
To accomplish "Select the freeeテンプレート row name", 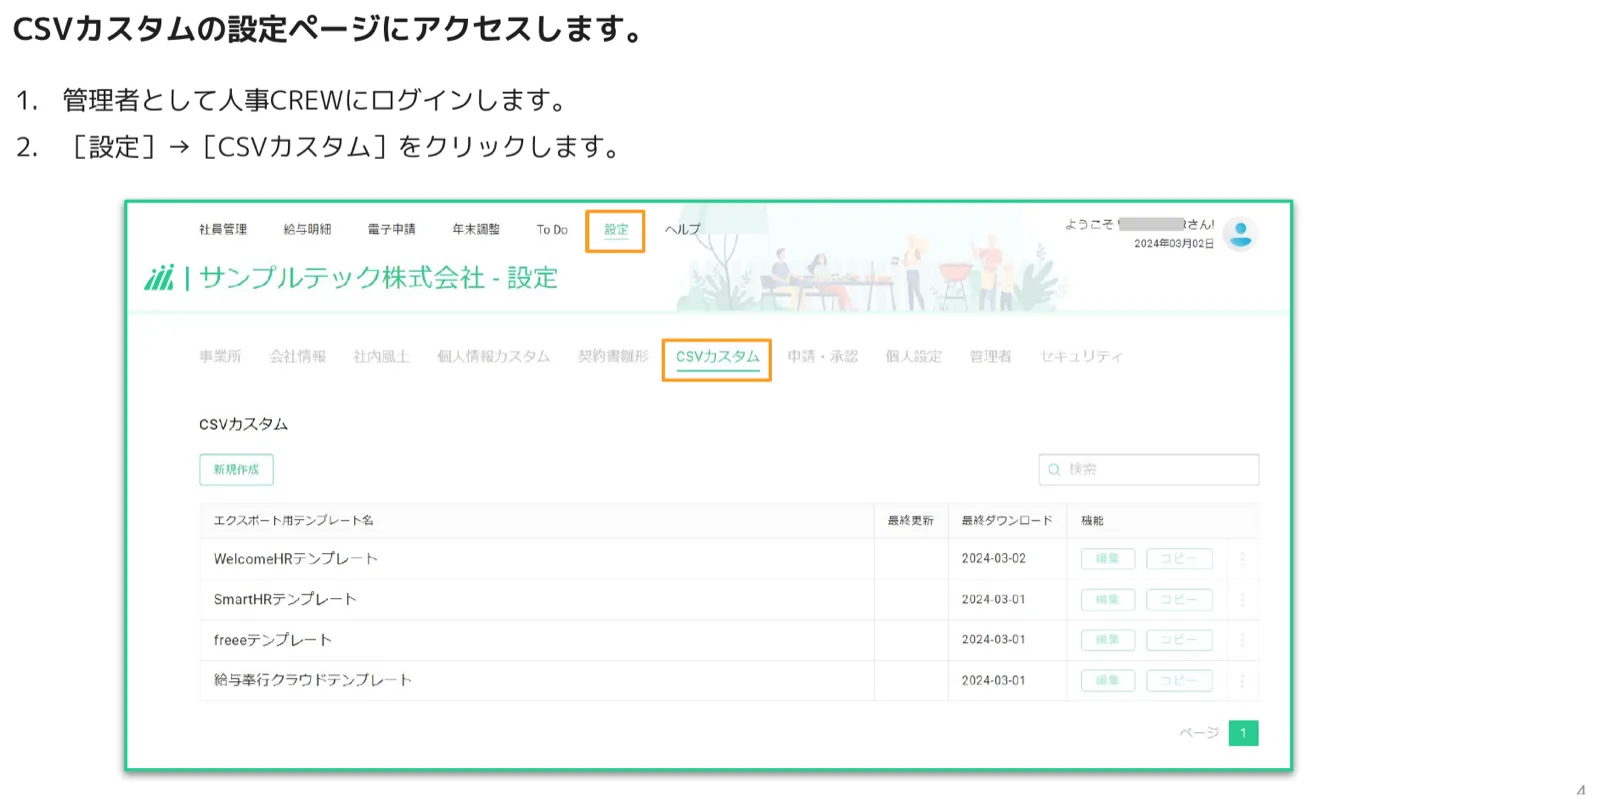I will point(272,640).
